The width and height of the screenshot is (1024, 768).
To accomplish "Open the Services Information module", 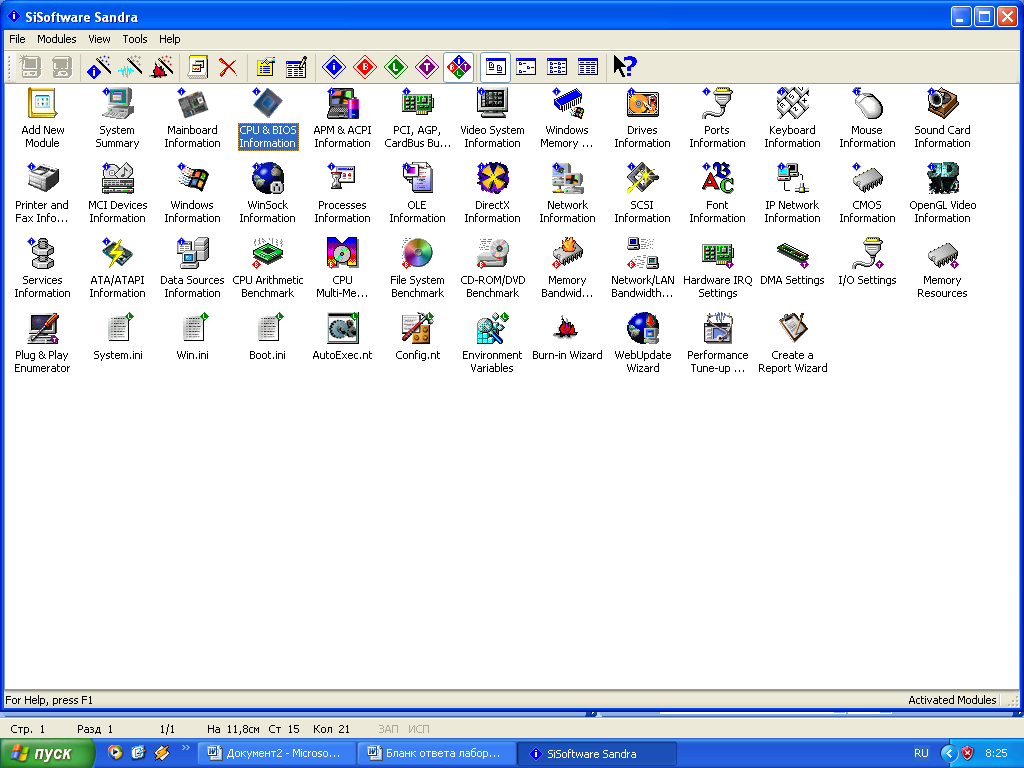I will (x=42, y=268).
